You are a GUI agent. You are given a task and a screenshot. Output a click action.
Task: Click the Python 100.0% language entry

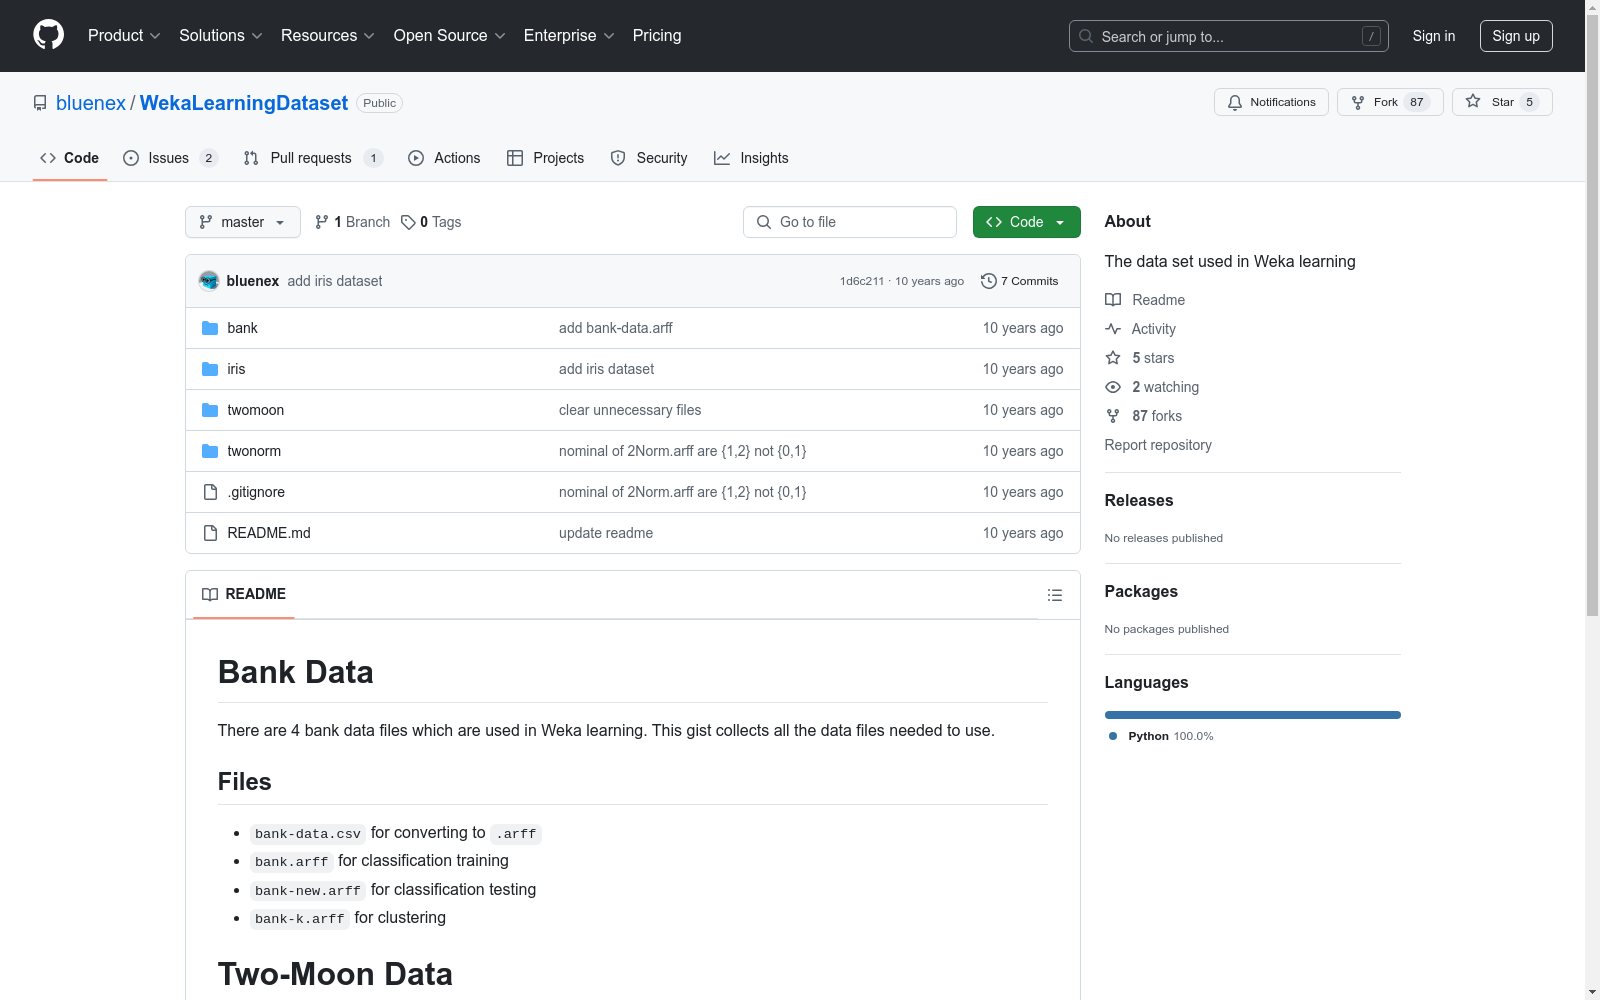click(1161, 736)
